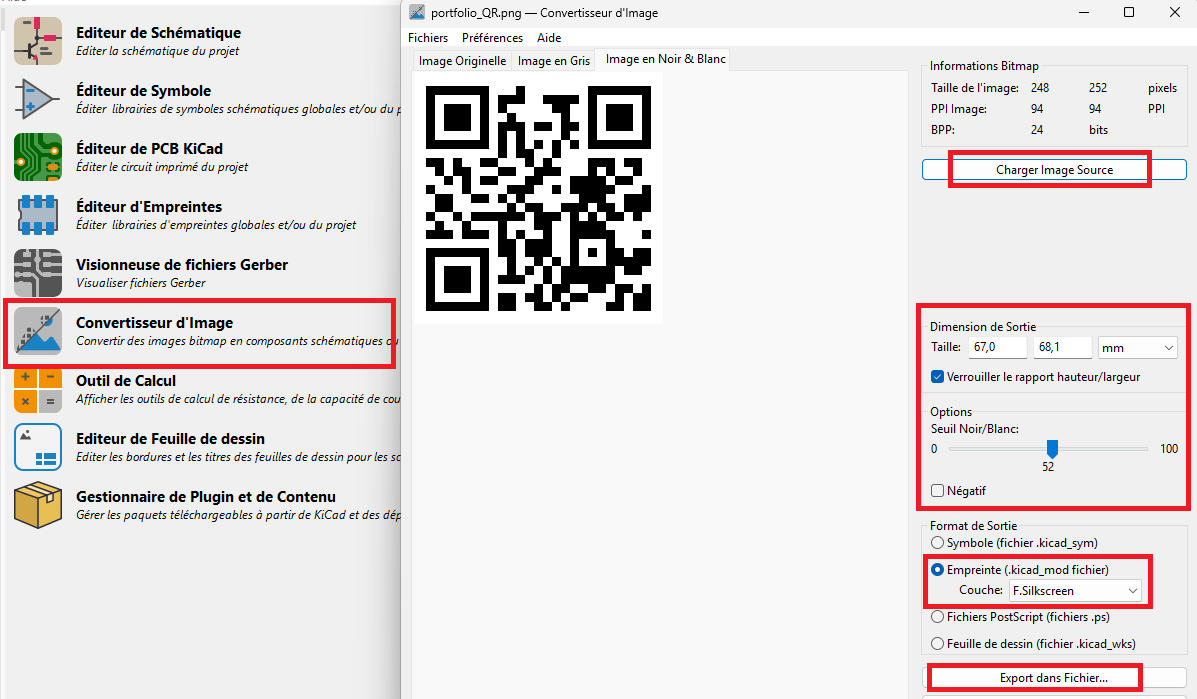Select the Image en Noir & Blanc tab
The width and height of the screenshot is (1197, 699).
tap(665, 59)
